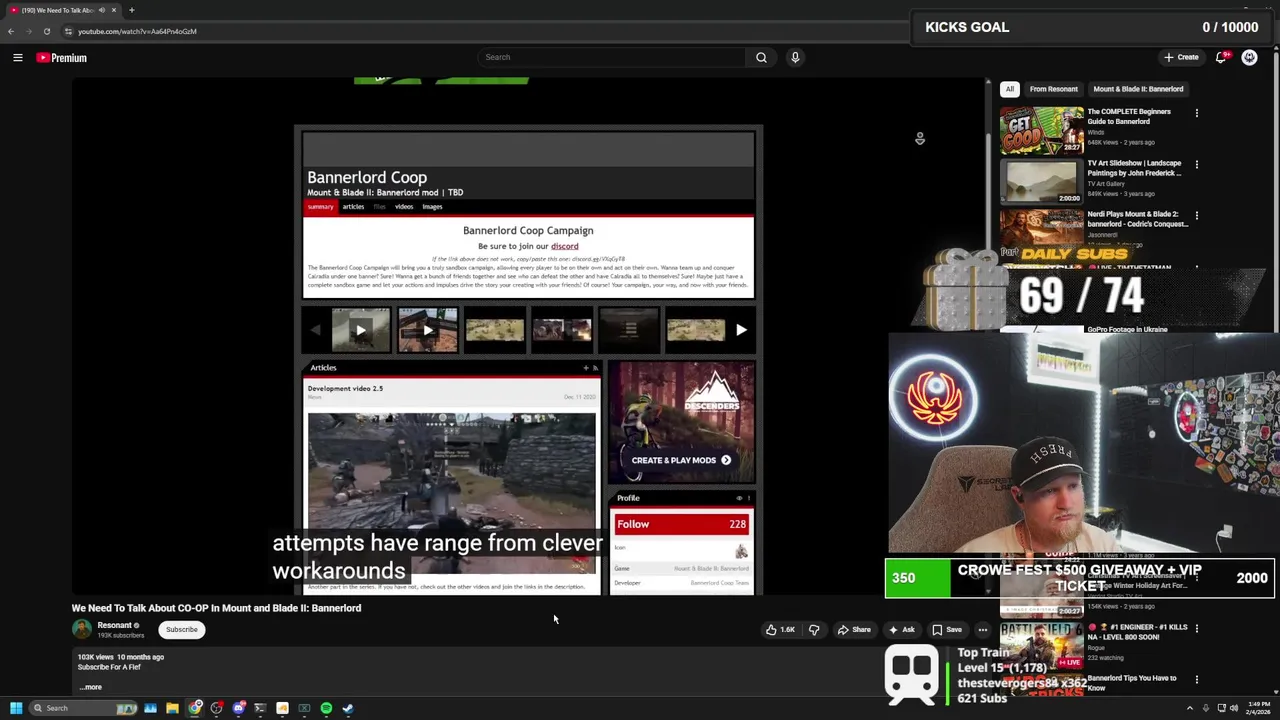The width and height of the screenshot is (1280, 720).
Task: Save the video to a playlist
Action: tap(947, 630)
